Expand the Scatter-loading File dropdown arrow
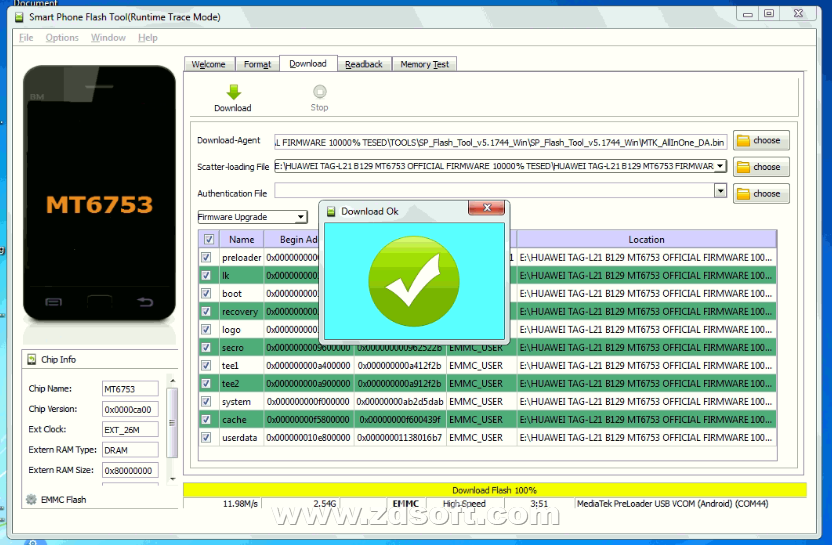This screenshot has height=545, width=832. pos(720,166)
